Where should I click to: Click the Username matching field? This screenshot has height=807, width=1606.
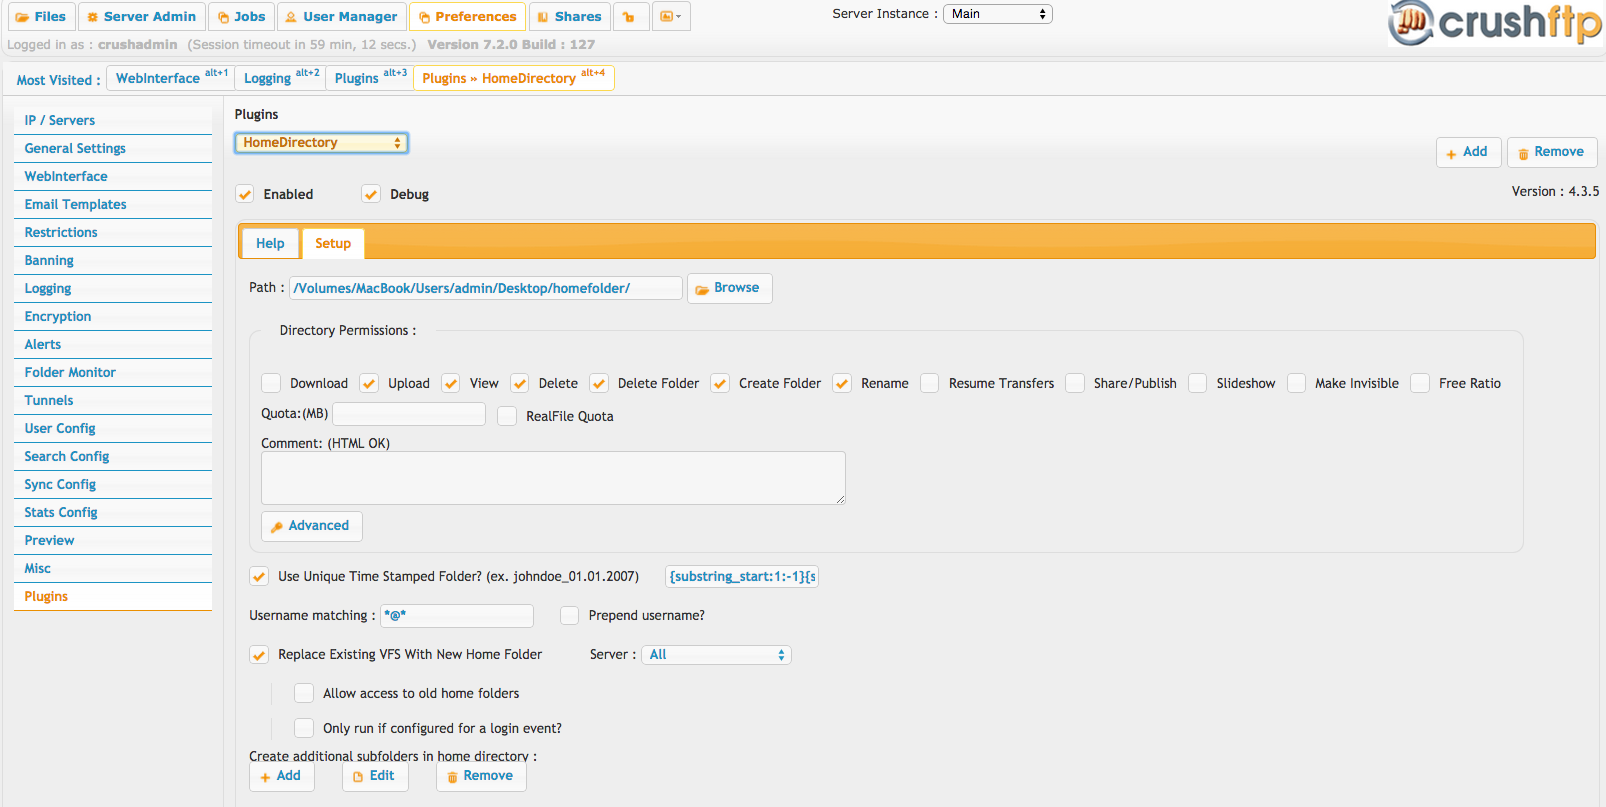coord(457,615)
